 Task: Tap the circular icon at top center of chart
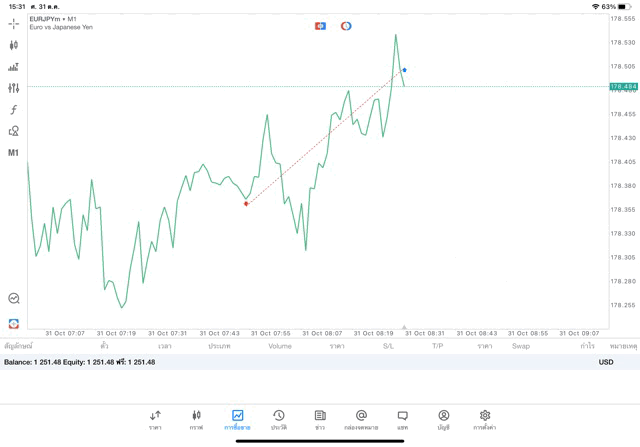tap(346, 26)
